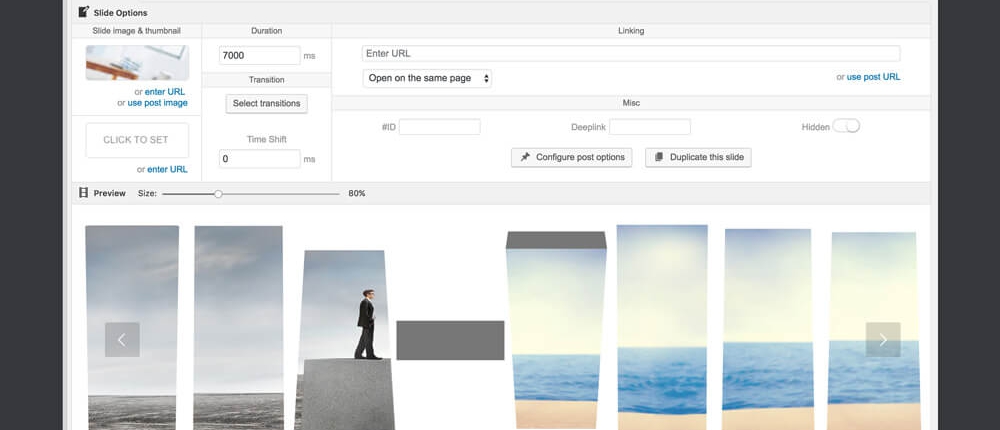Click the Select transitions button
This screenshot has width=1000, height=430.
[266, 103]
